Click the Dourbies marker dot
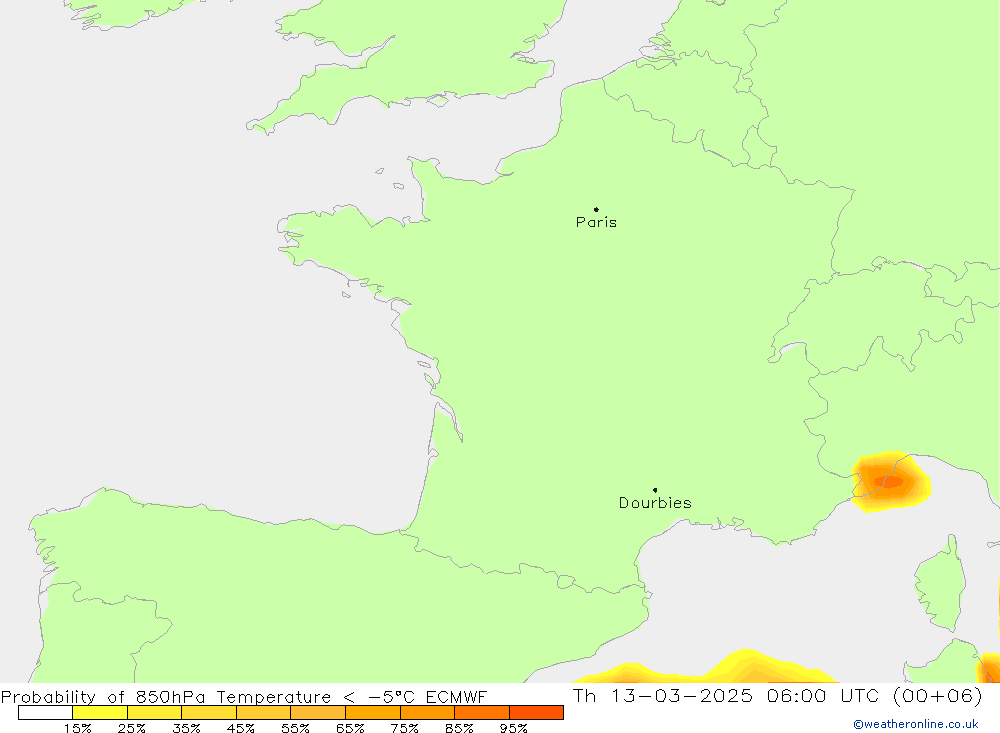Screen dimensions: 1000x733 point(655,490)
